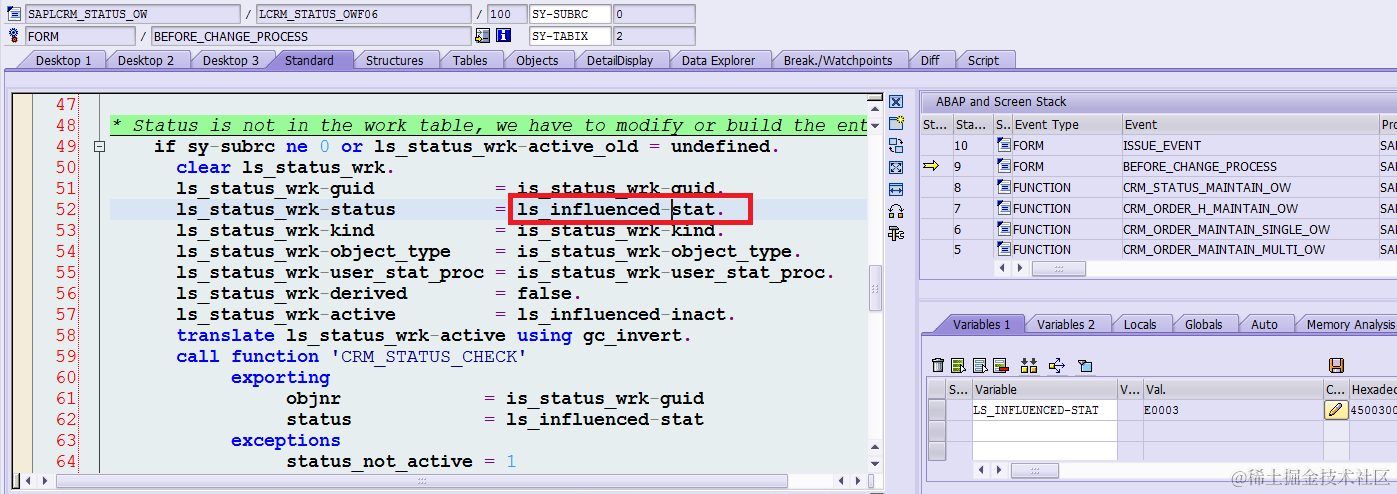Viewport: 1397px width, 494px height.
Task: Click the LCRM_STATUS_OWF06 include field
Action: [363, 15]
